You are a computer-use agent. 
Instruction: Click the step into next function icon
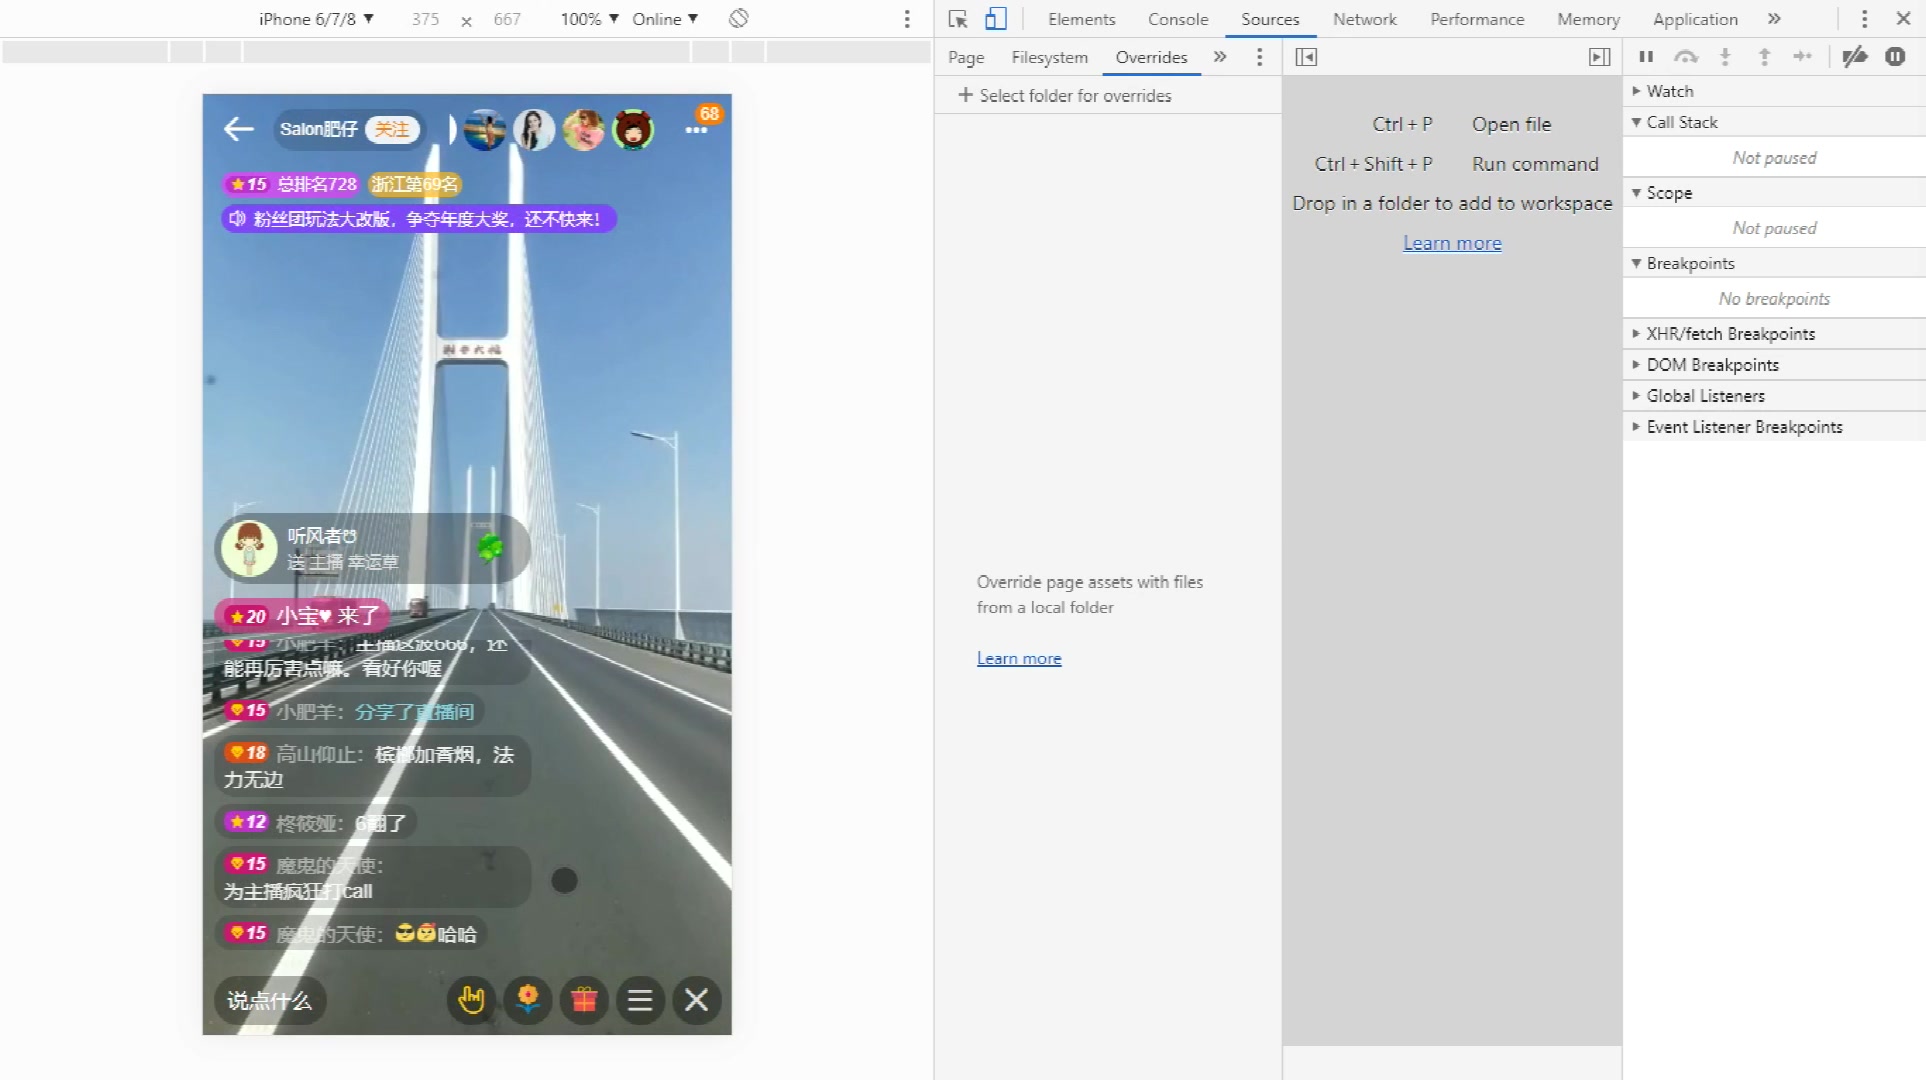[x=1724, y=56]
